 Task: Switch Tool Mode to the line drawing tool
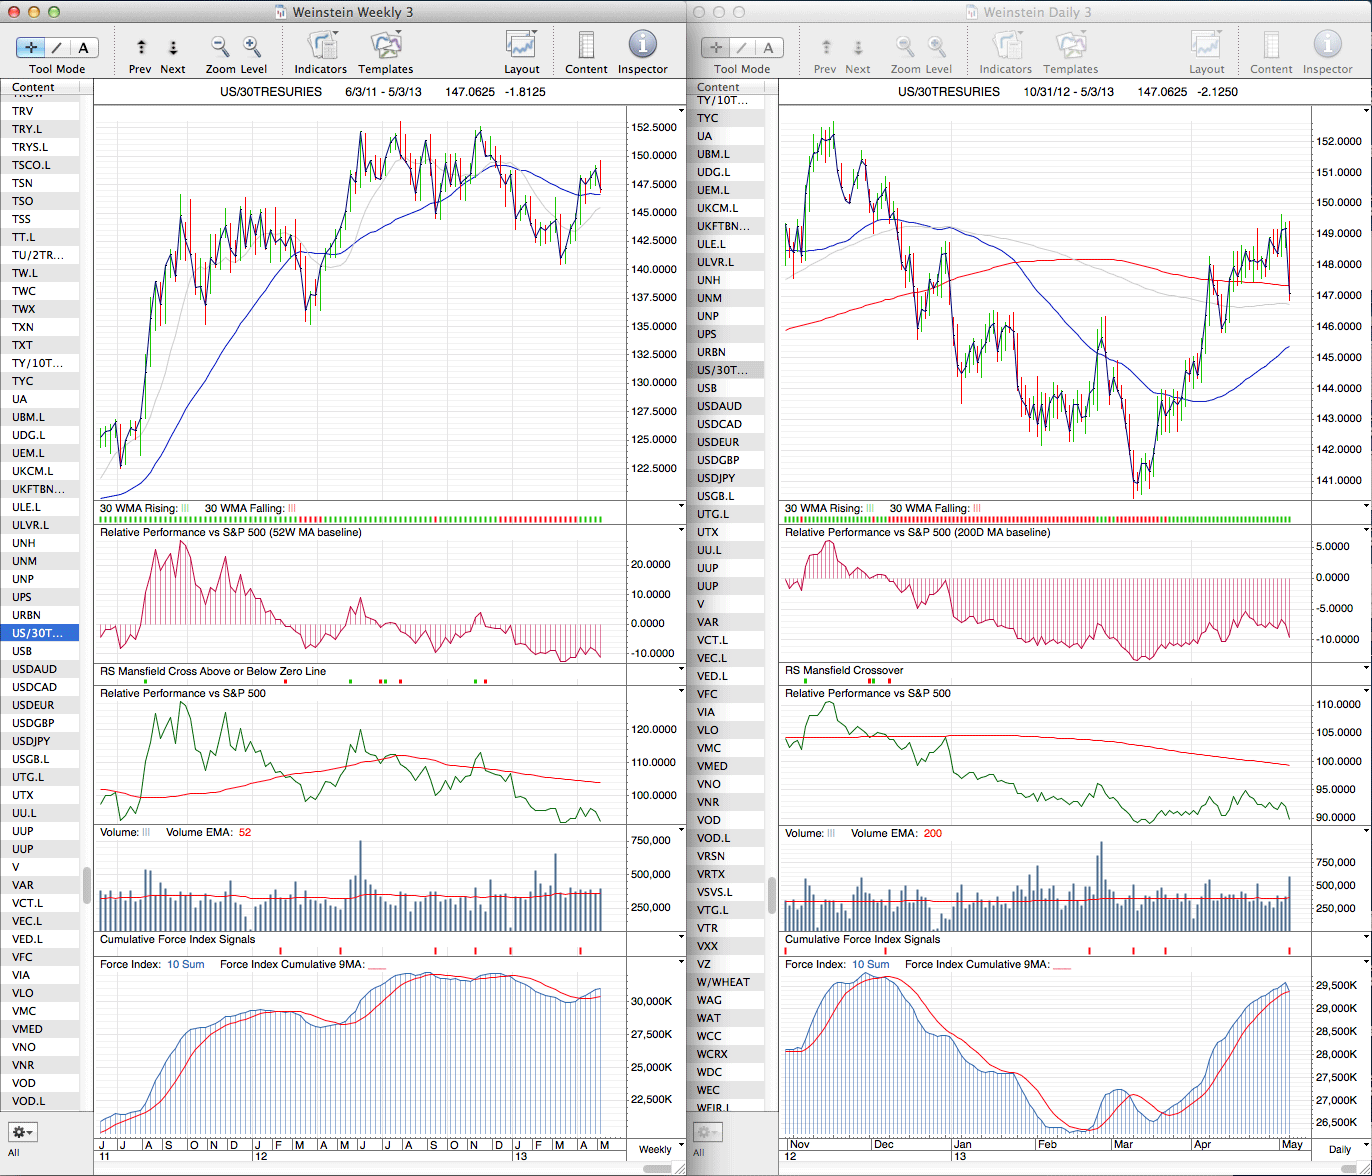click(x=57, y=47)
